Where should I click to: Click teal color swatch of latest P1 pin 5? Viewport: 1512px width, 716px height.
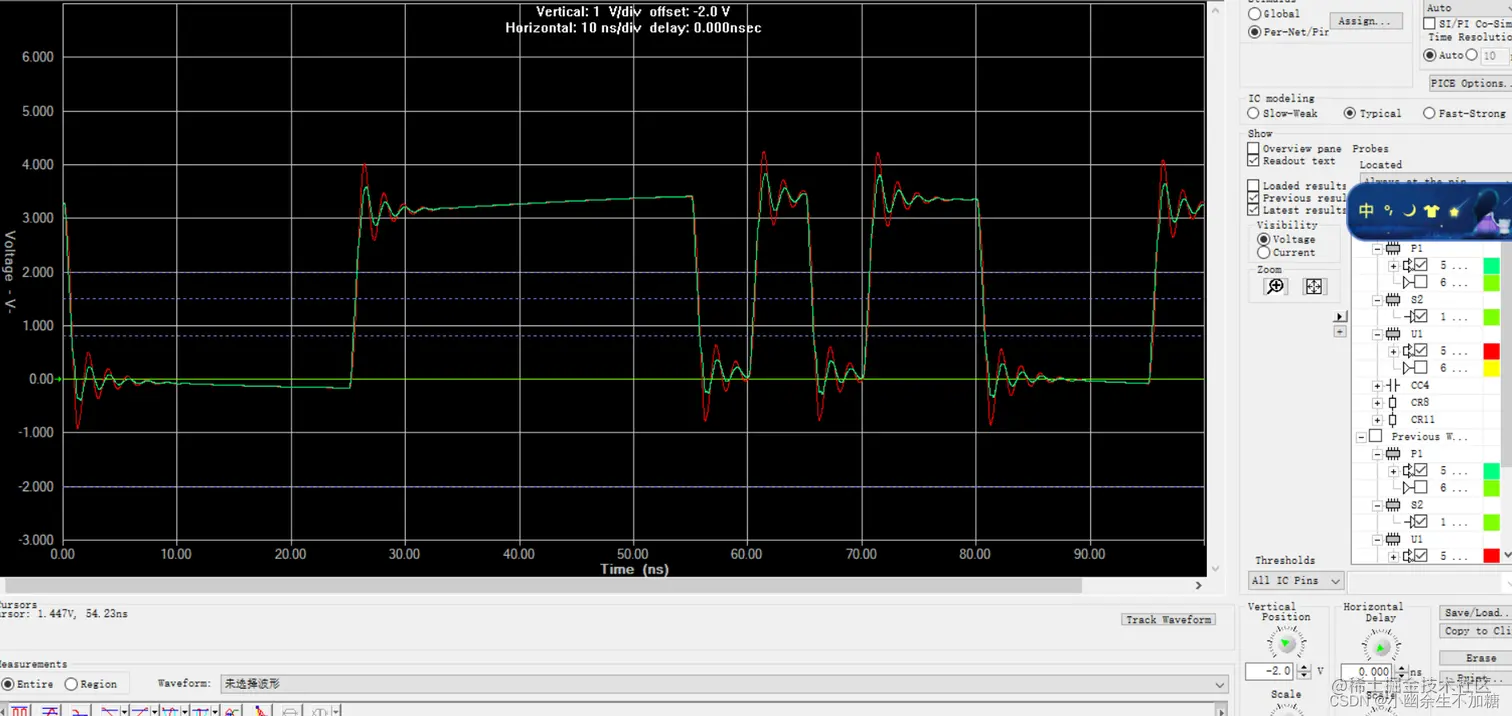coord(1491,265)
